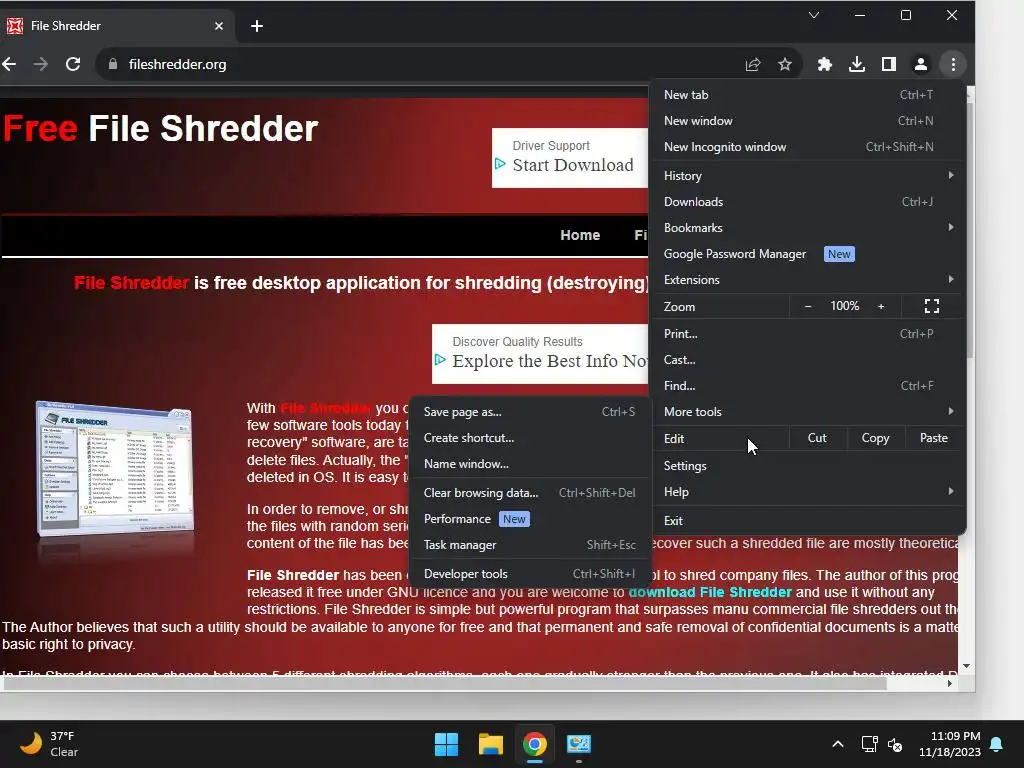Select New tab menu item

808,95
